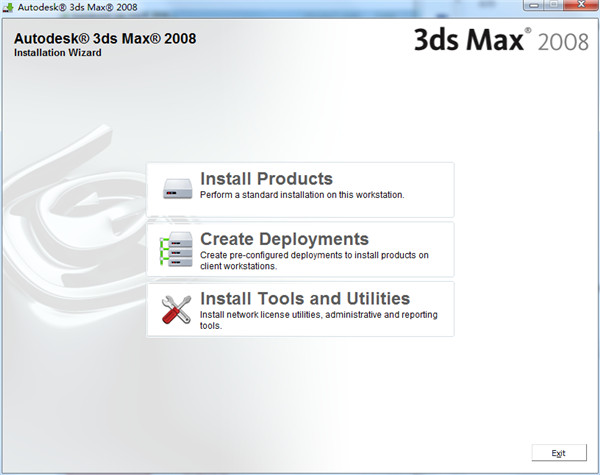Choose Create Deployments heading
The width and height of the screenshot is (600, 475).
284,239
